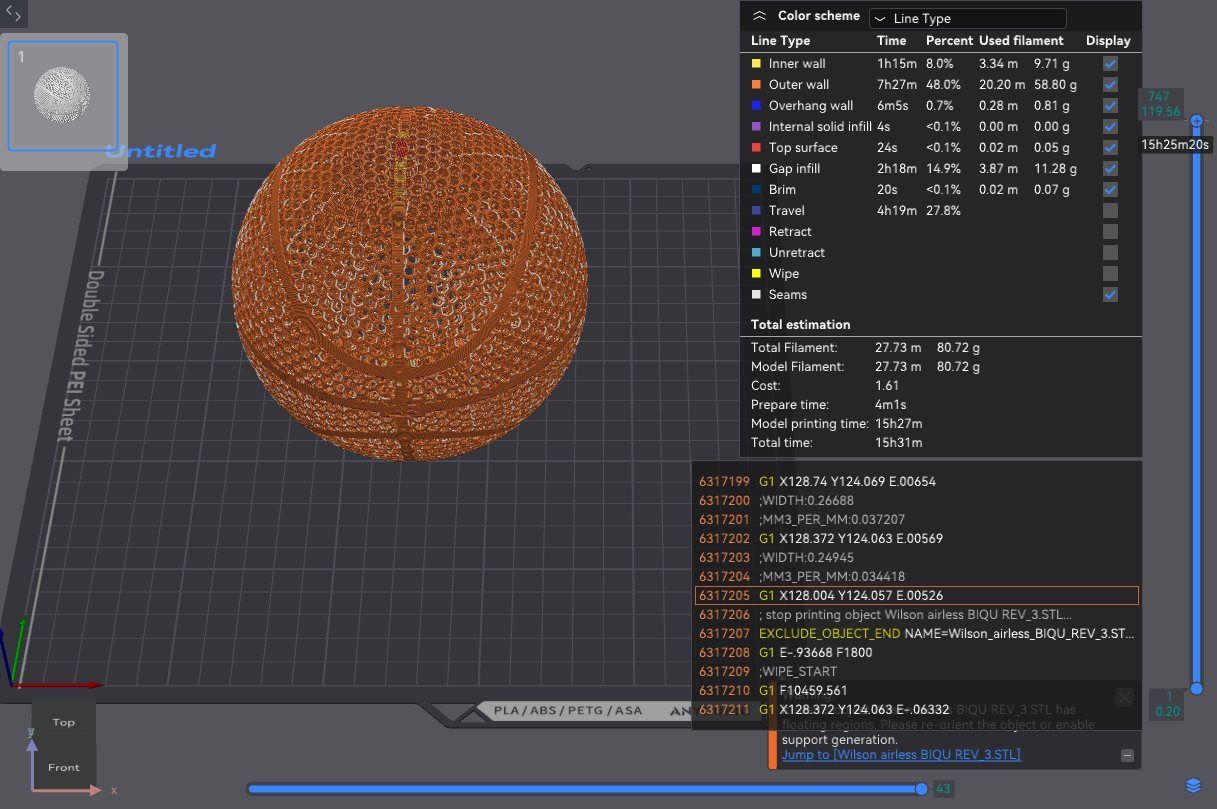Click the Travel dark blue swatch
The width and height of the screenshot is (1217, 809).
click(756, 210)
